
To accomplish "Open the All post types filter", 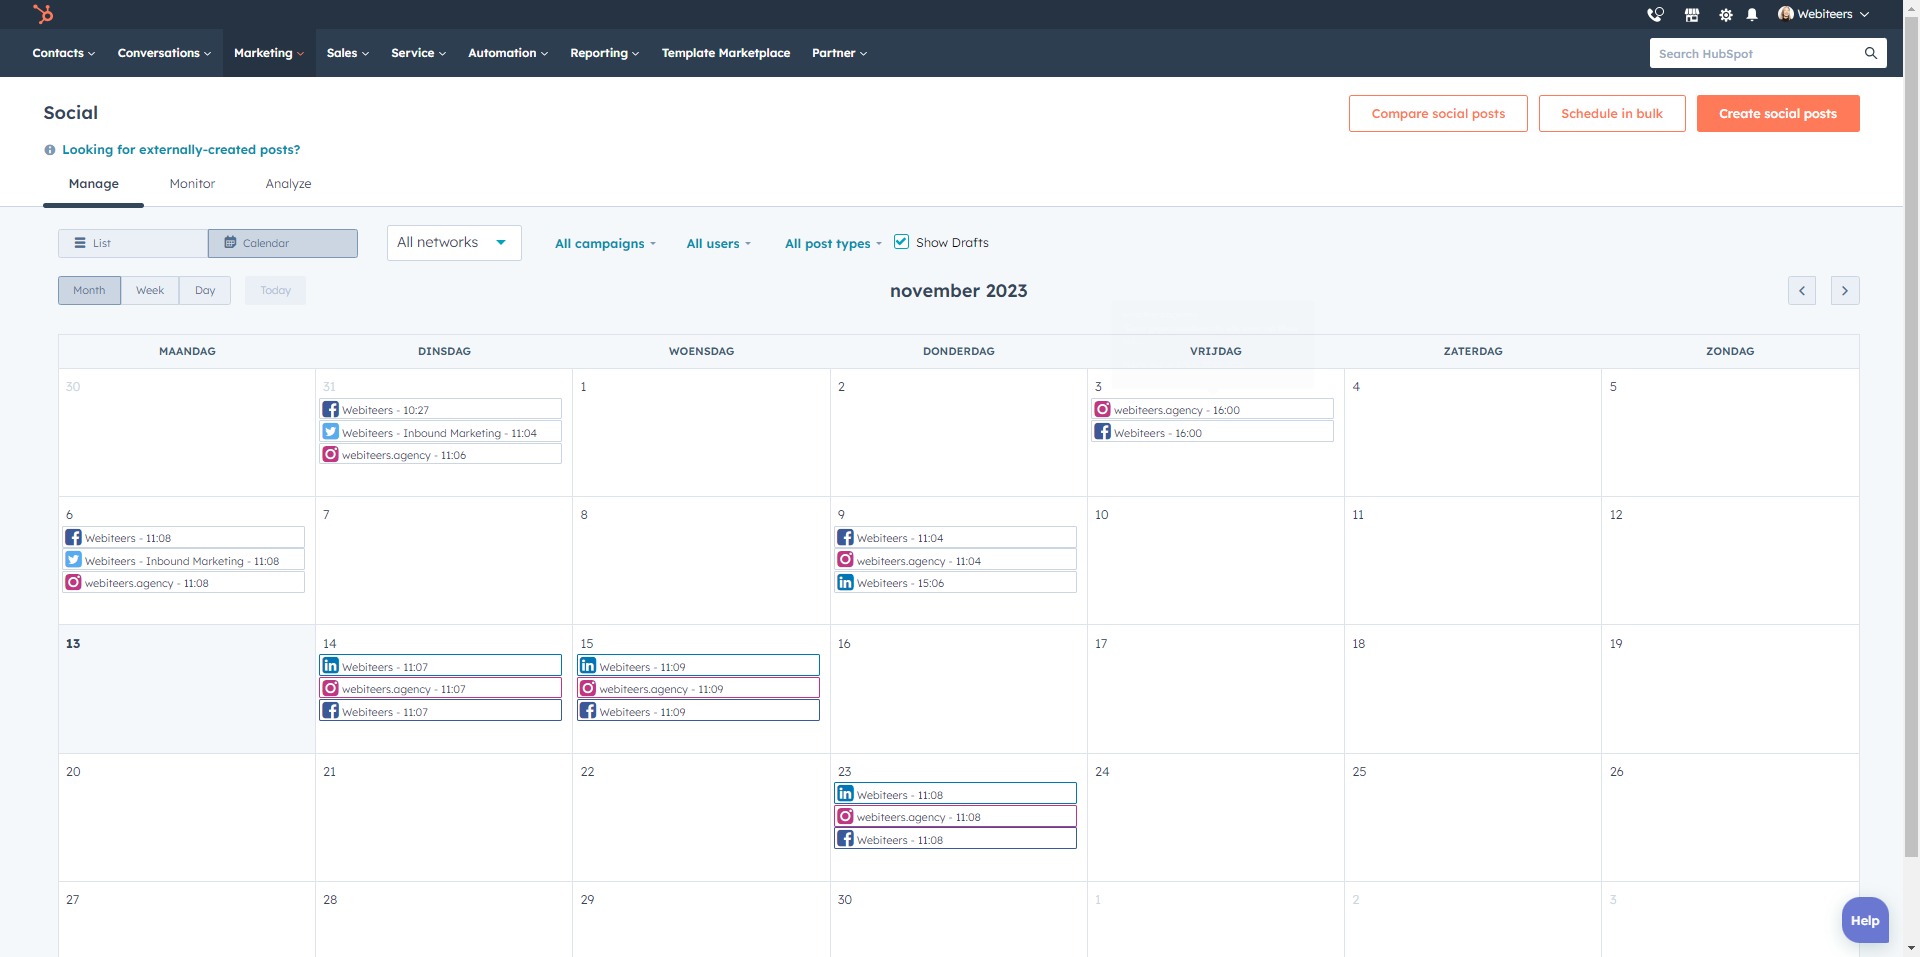I will click(833, 244).
